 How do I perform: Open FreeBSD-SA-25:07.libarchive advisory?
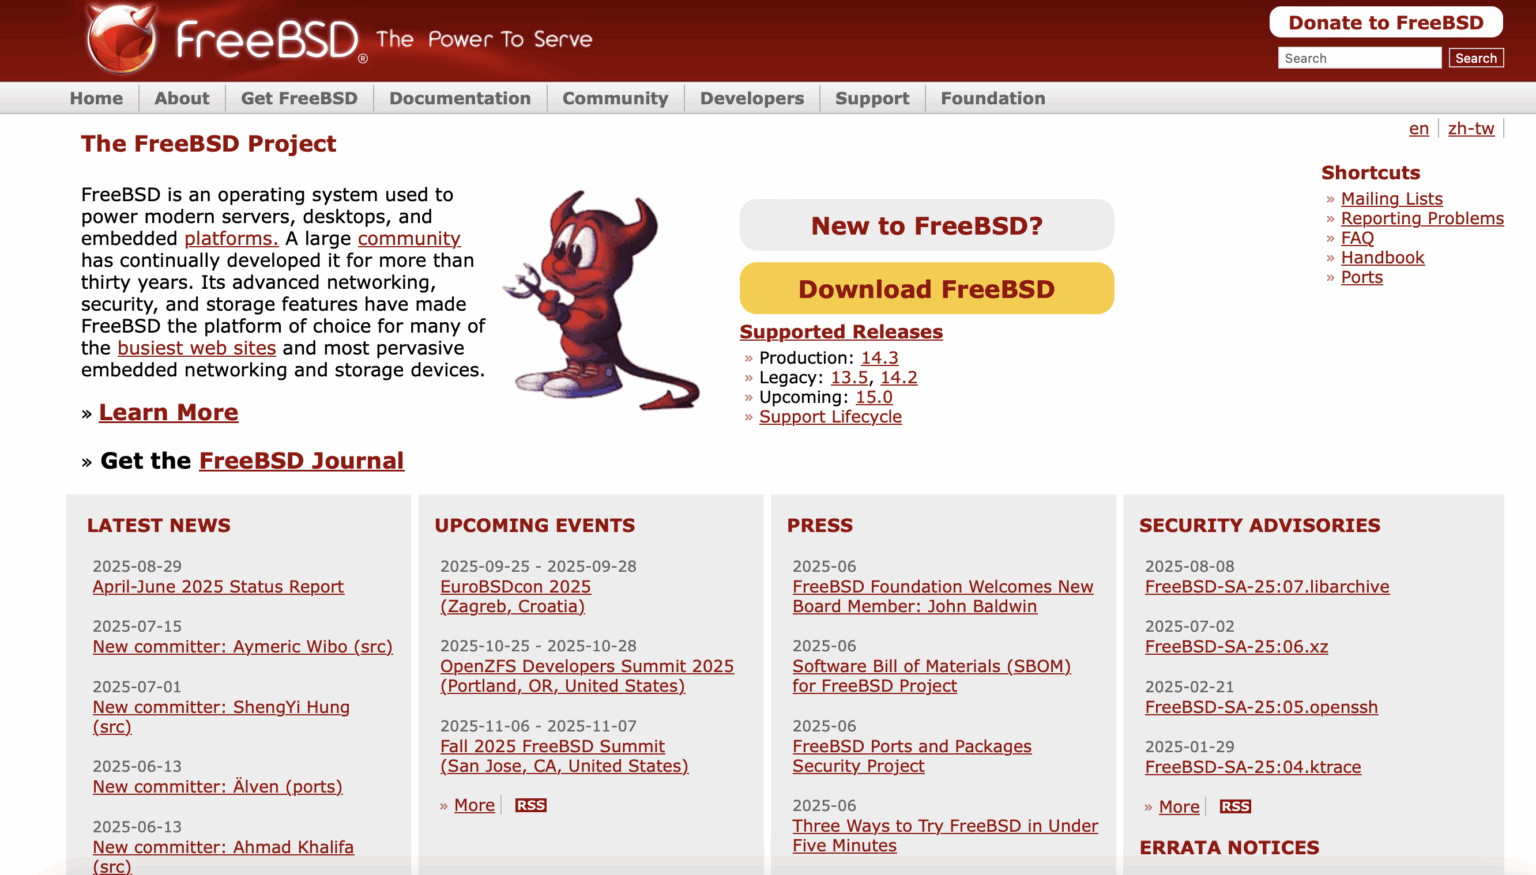pos(1267,587)
